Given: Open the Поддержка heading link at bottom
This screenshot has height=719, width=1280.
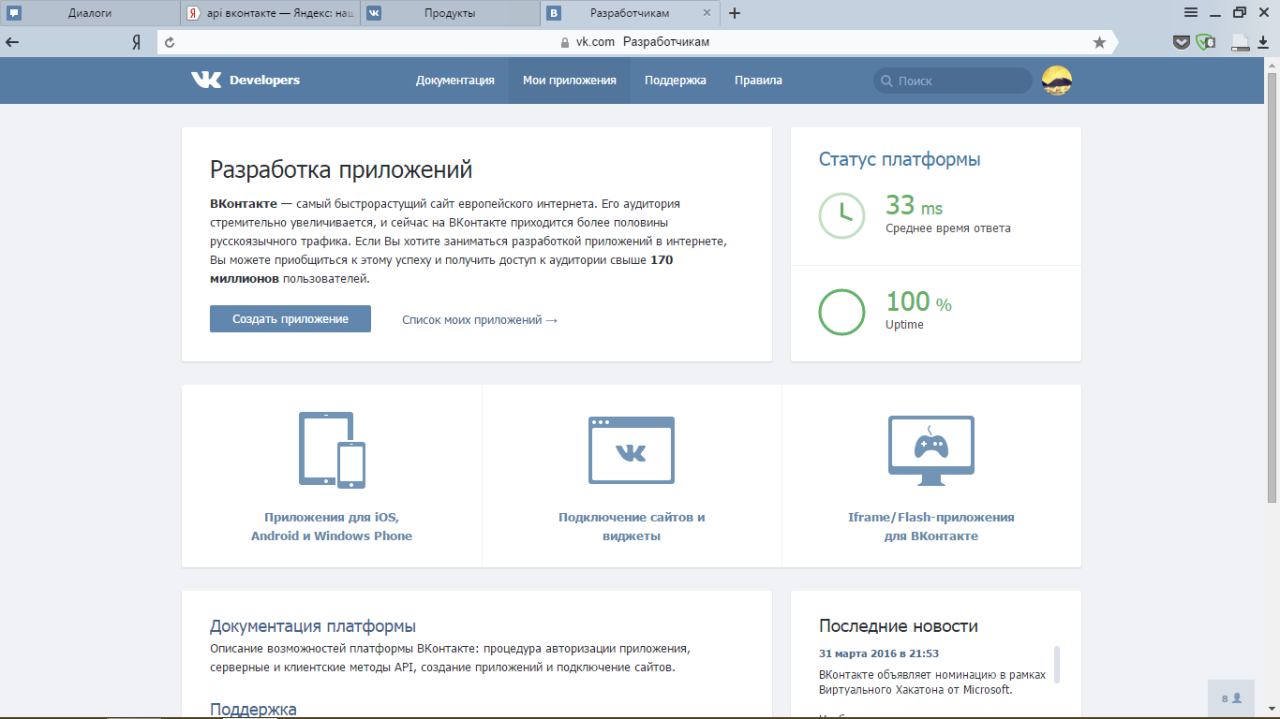Looking at the screenshot, I should [253, 708].
